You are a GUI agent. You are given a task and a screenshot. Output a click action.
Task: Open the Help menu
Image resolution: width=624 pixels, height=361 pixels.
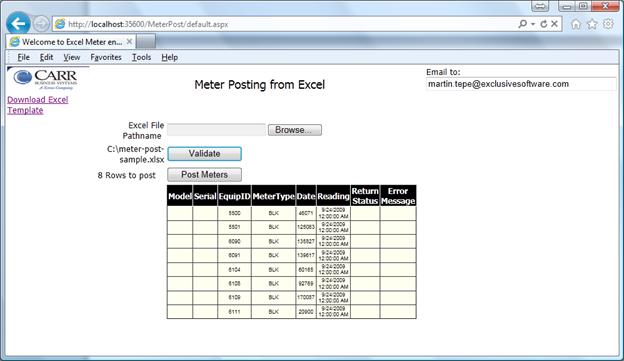tap(170, 57)
